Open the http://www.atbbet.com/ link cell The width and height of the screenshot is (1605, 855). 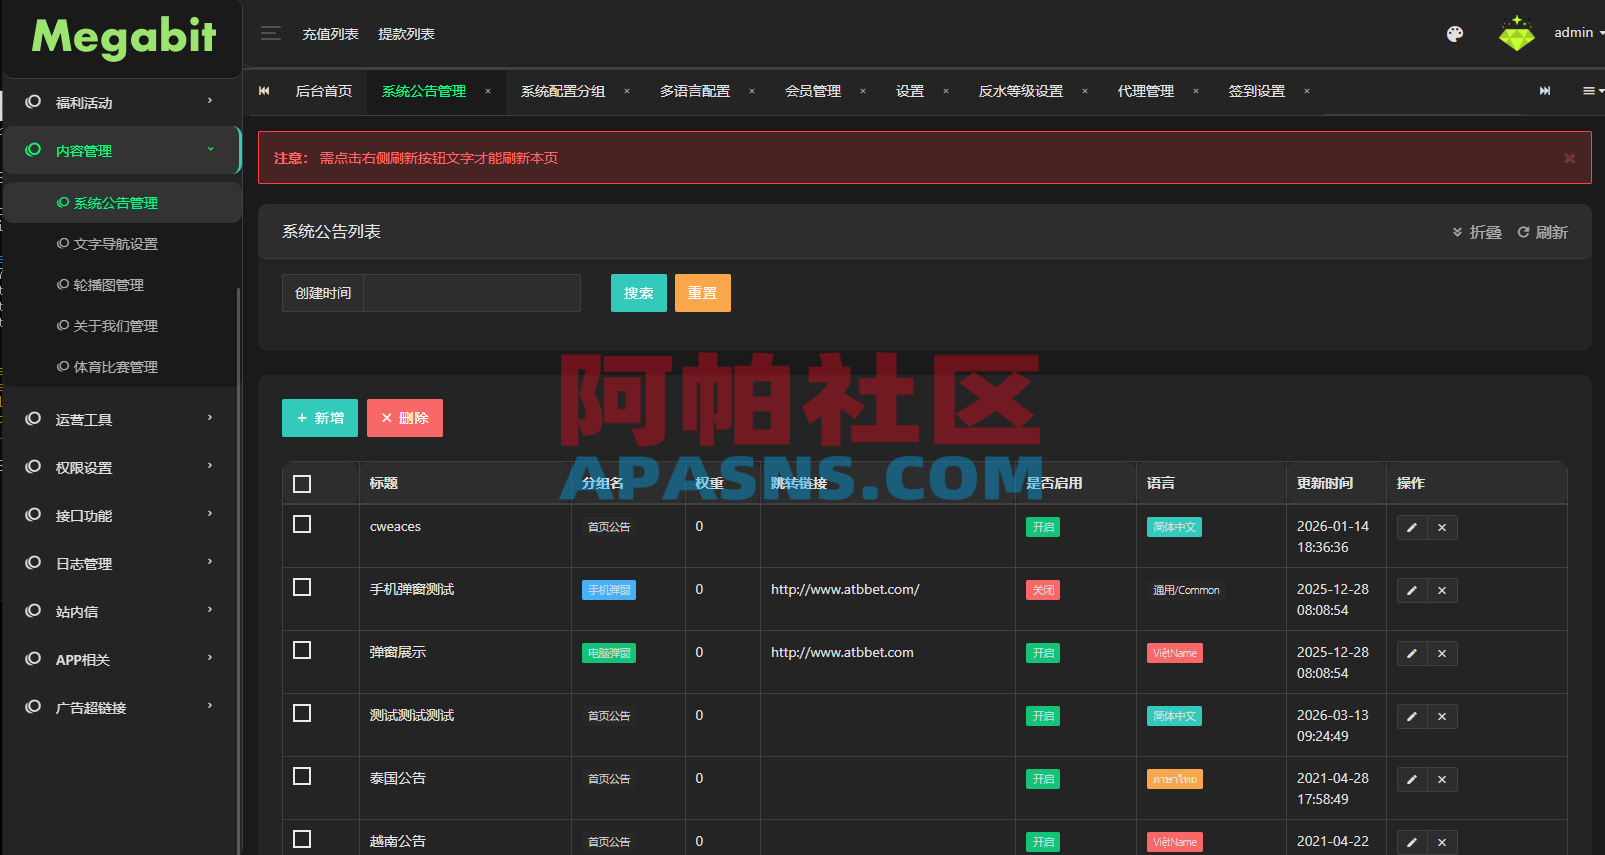pos(845,589)
